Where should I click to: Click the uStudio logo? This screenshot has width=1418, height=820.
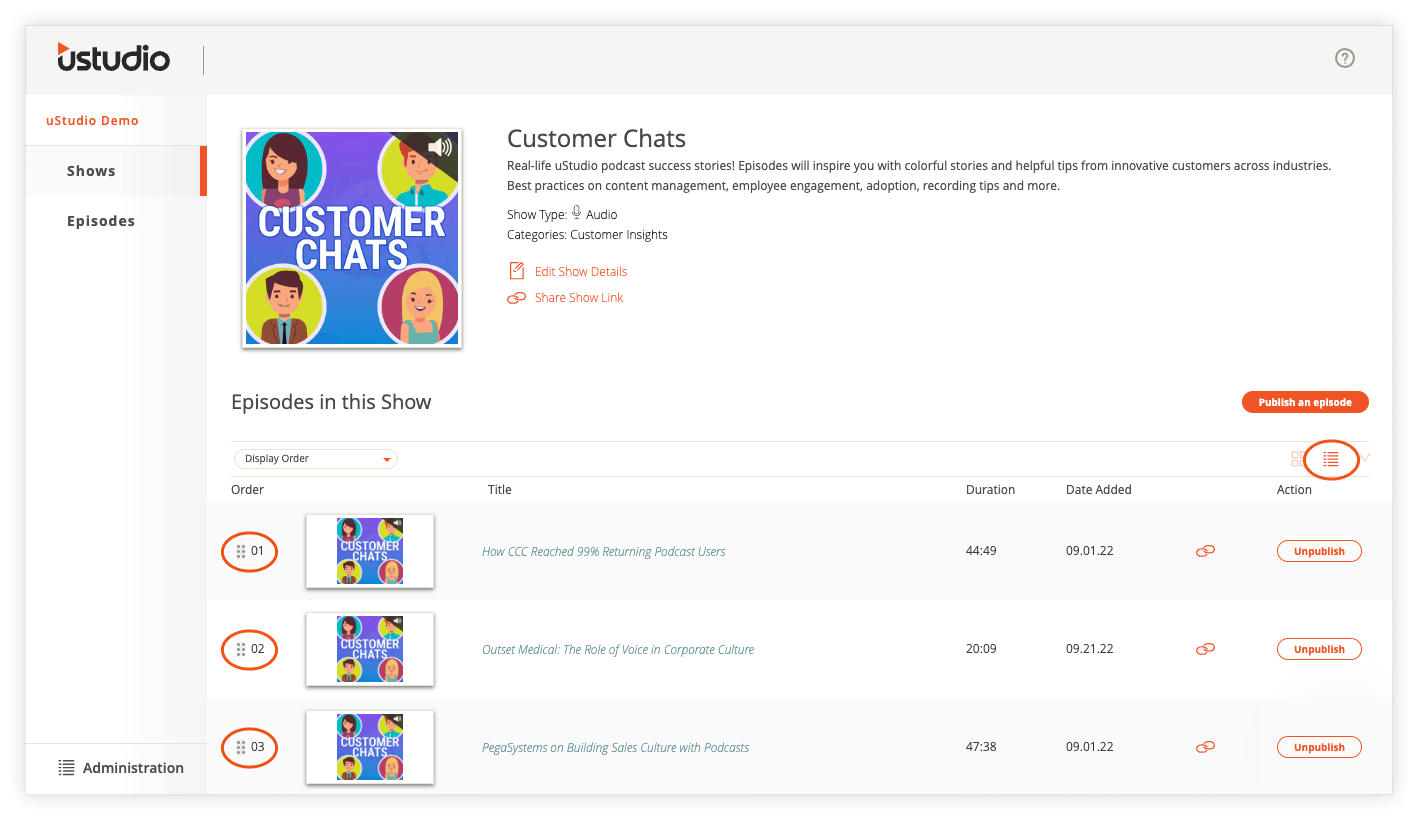[113, 57]
